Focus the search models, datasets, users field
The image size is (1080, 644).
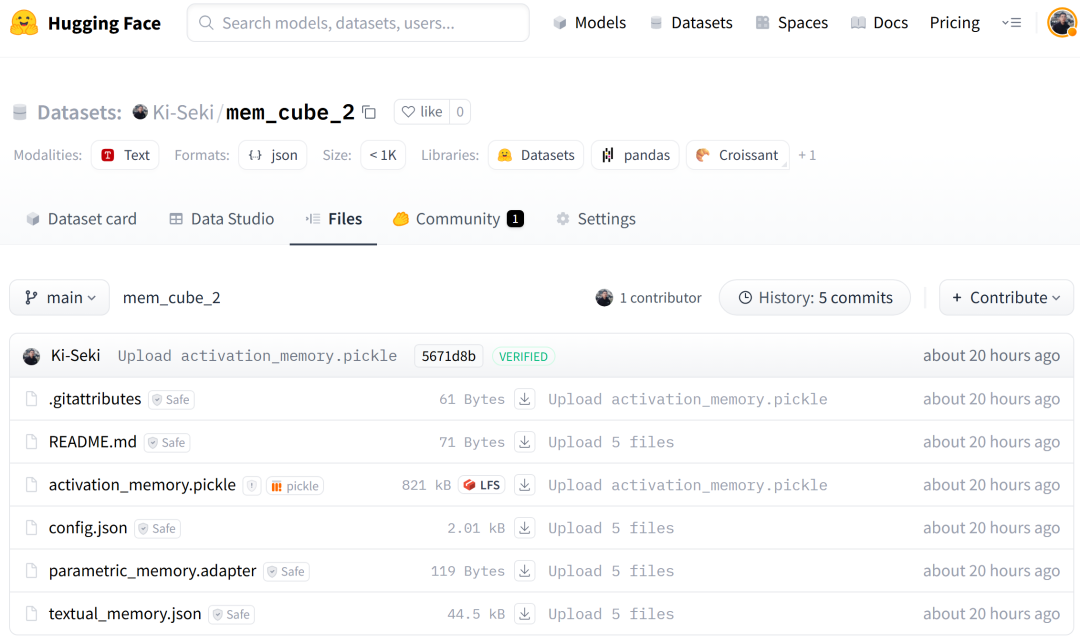click(358, 23)
